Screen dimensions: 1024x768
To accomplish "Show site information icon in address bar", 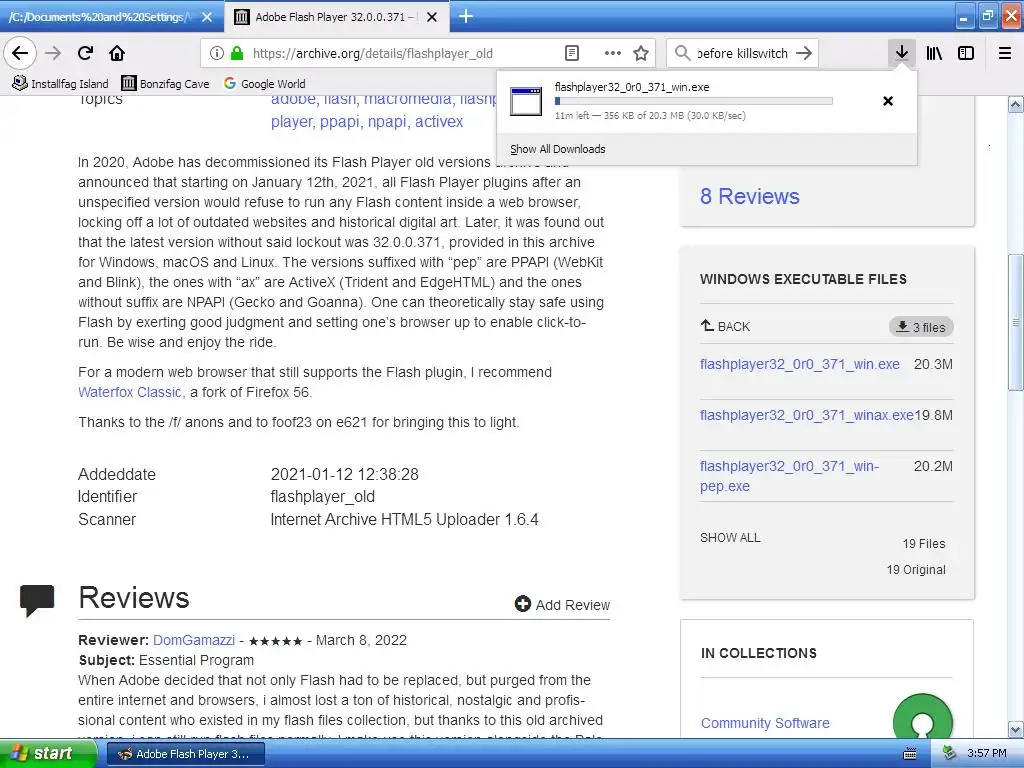I will 217,53.
